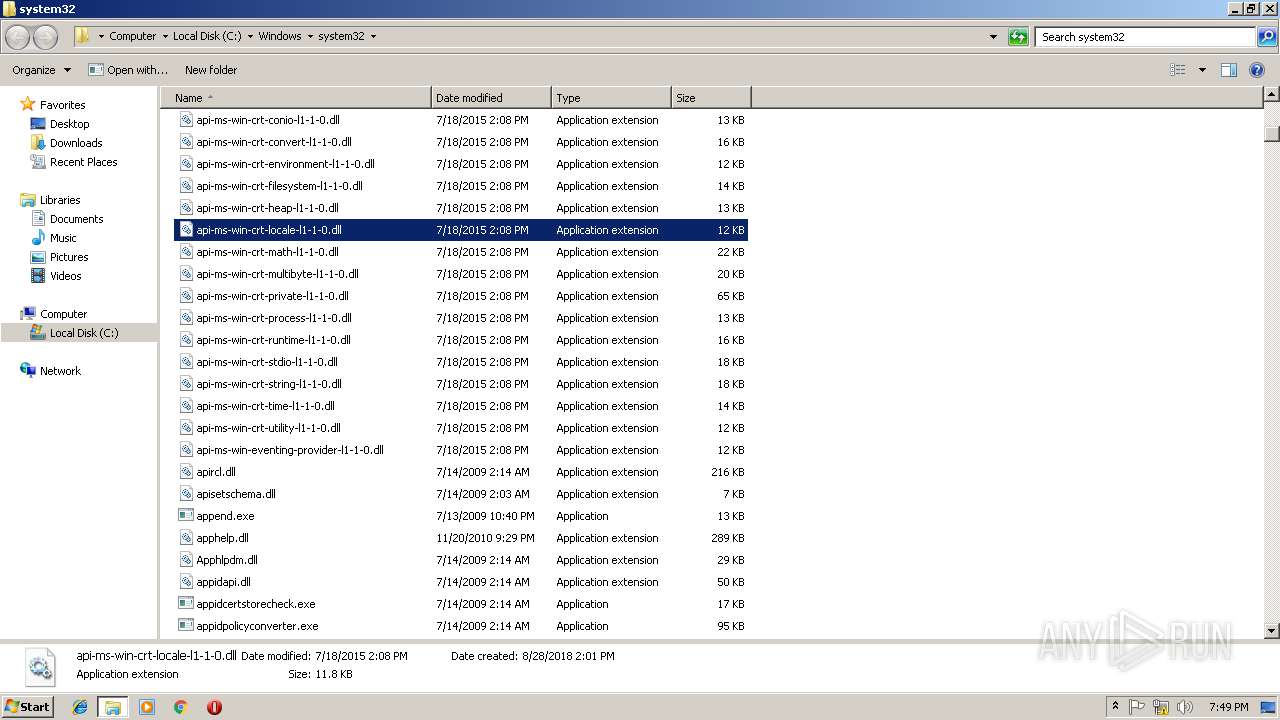Click the Computer icon in navigation pane
Image resolution: width=1280 pixels, height=720 pixels.
(x=28, y=314)
